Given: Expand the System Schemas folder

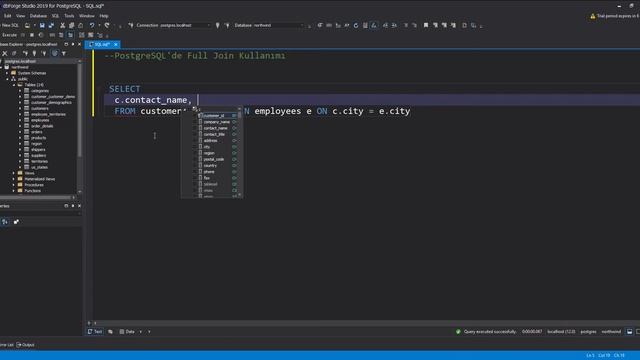Looking at the screenshot, I should (x=7, y=73).
